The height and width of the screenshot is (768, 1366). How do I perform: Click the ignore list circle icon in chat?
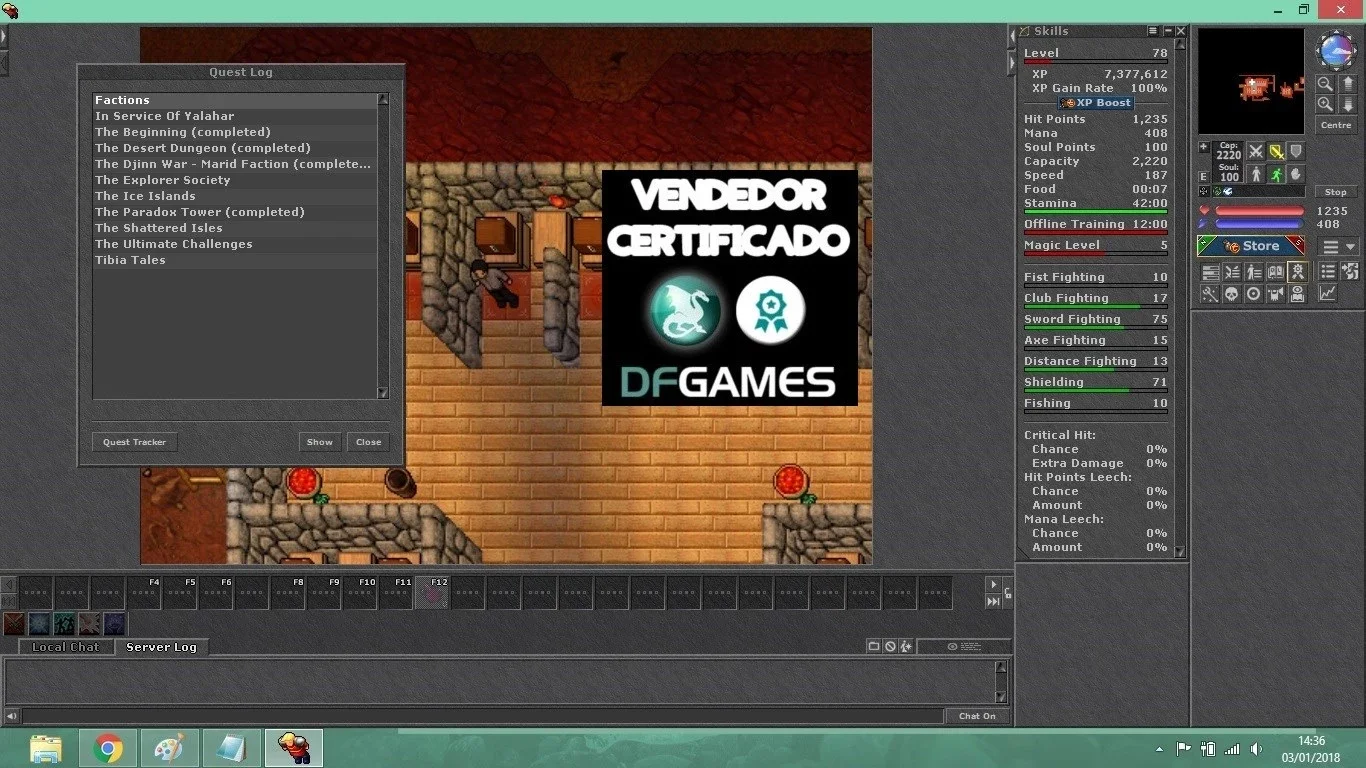coord(890,647)
